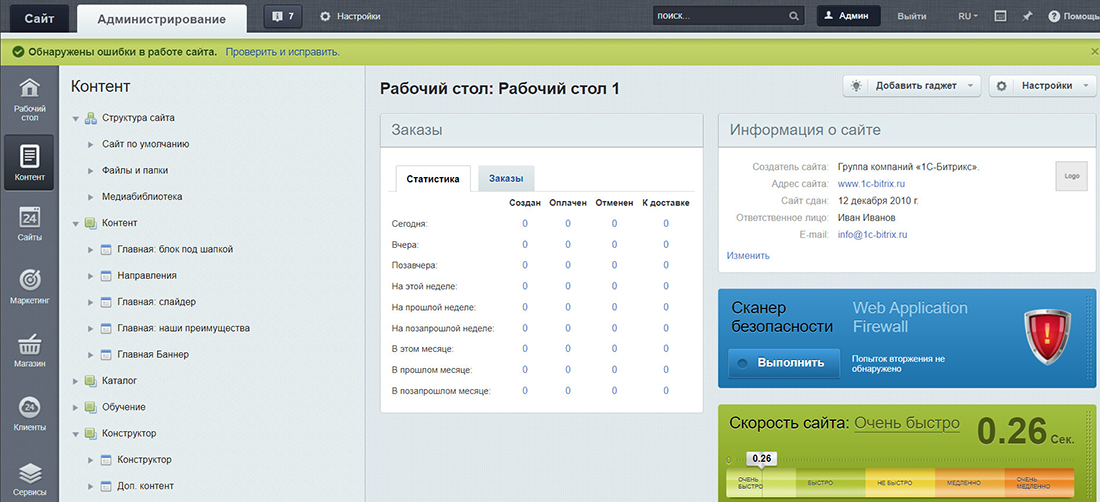Collapse the Структура сайта tree node
1100x502 pixels.
[75, 118]
